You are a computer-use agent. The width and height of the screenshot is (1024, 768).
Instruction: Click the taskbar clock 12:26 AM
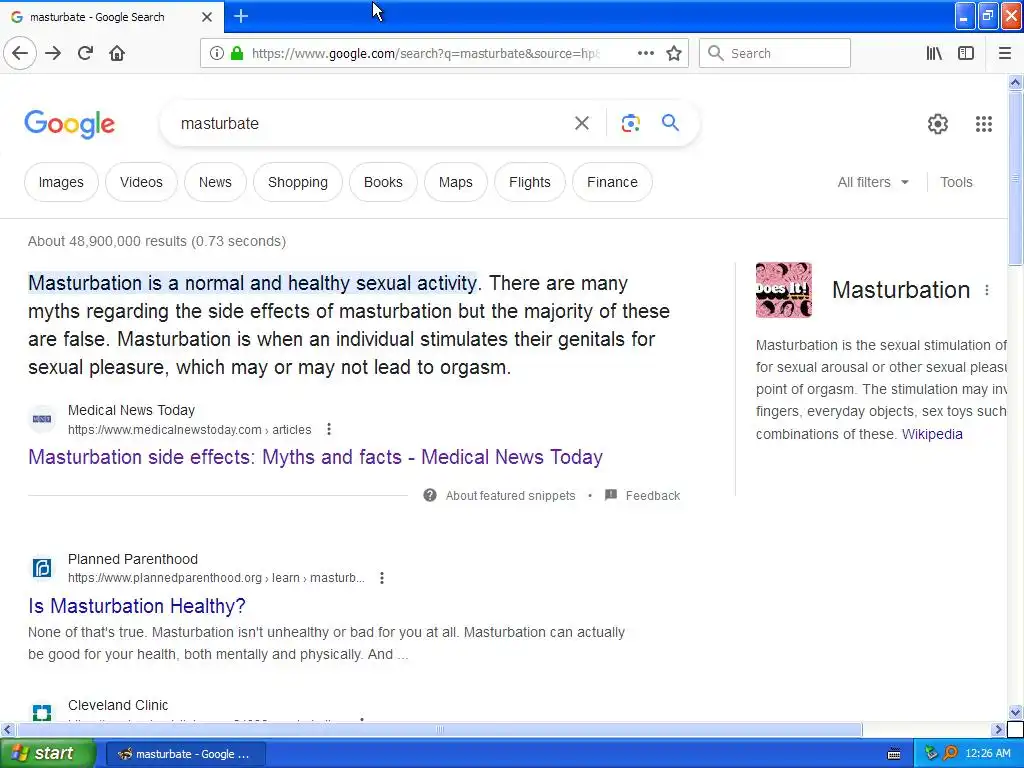(x=987, y=754)
